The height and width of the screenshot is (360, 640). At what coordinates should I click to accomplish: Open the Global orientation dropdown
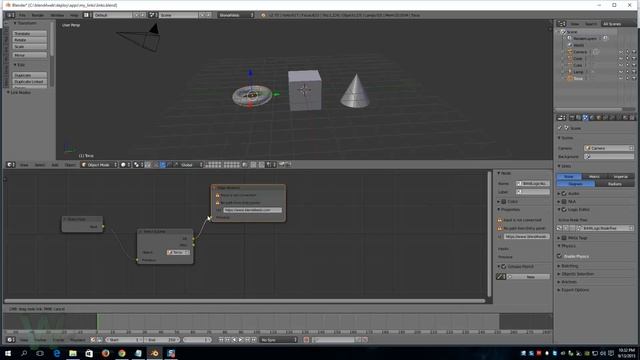point(191,164)
